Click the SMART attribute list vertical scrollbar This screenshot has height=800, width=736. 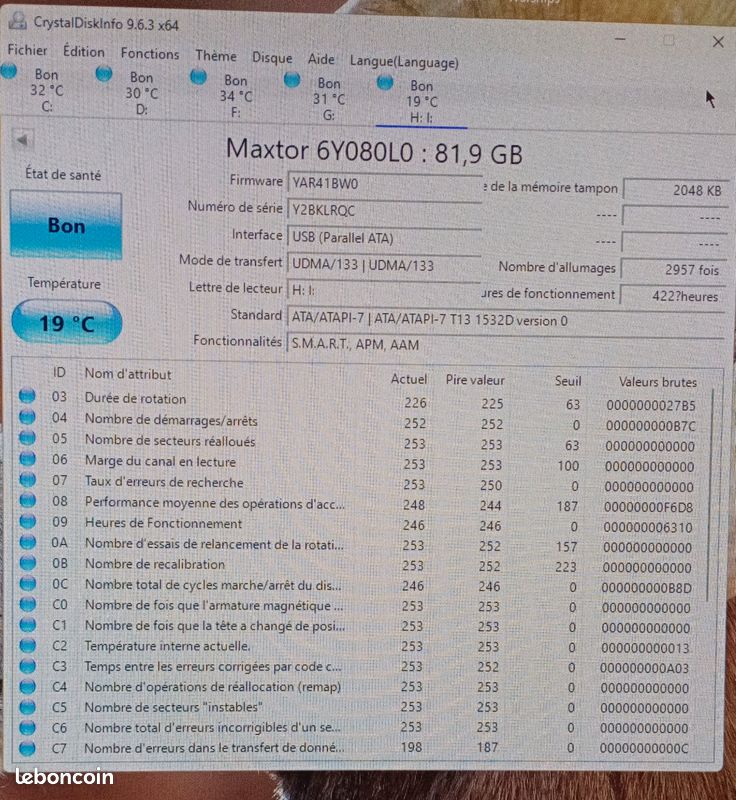click(710, 494)
